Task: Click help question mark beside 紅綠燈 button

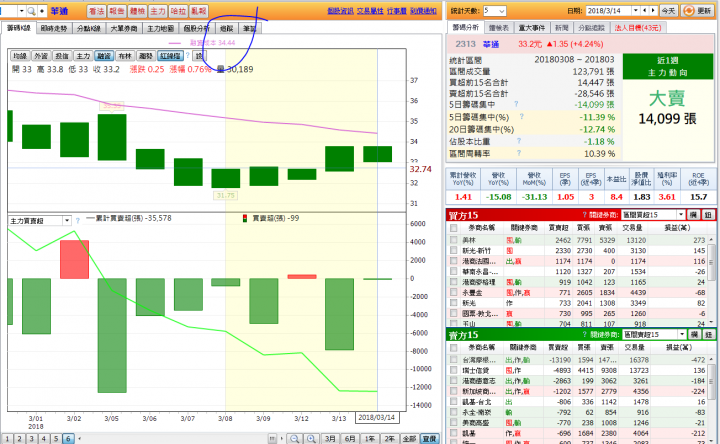Action: [x=187, y=56]
